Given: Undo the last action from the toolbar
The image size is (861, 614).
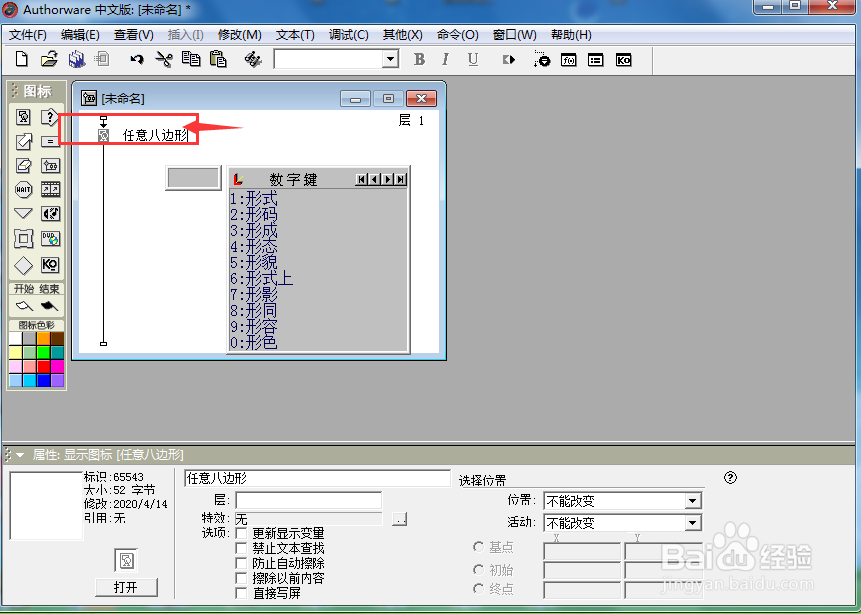Looking at the screenshot, I should [x=137, y=59].
